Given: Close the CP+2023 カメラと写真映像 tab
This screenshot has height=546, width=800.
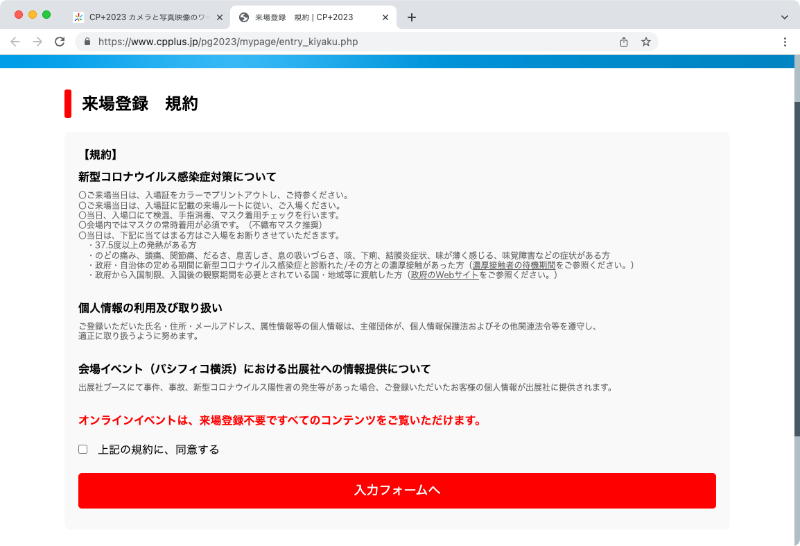Looking at the screenshot, I should pos(219,17).
